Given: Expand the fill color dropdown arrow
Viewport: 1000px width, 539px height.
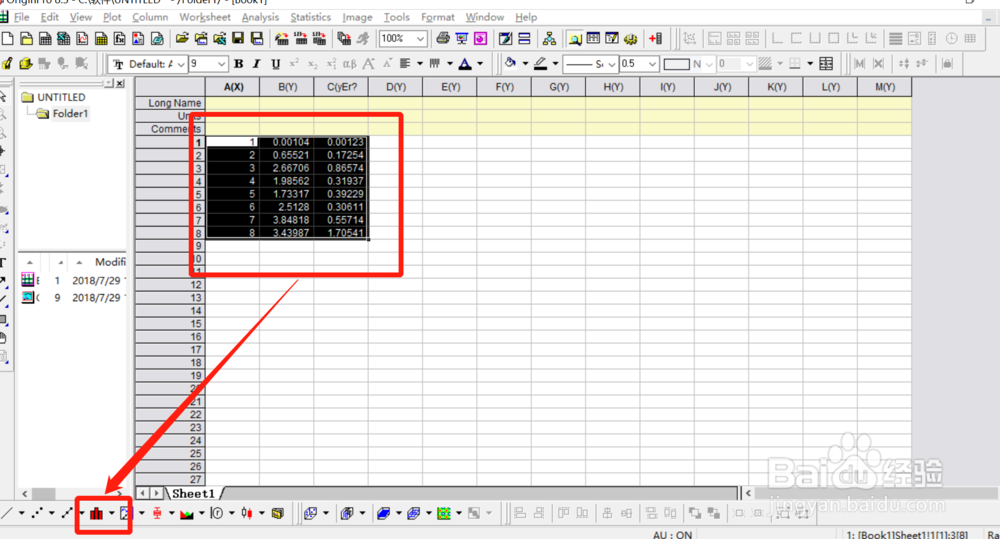Looking at the screenshot, I should (x=525, y=64).
